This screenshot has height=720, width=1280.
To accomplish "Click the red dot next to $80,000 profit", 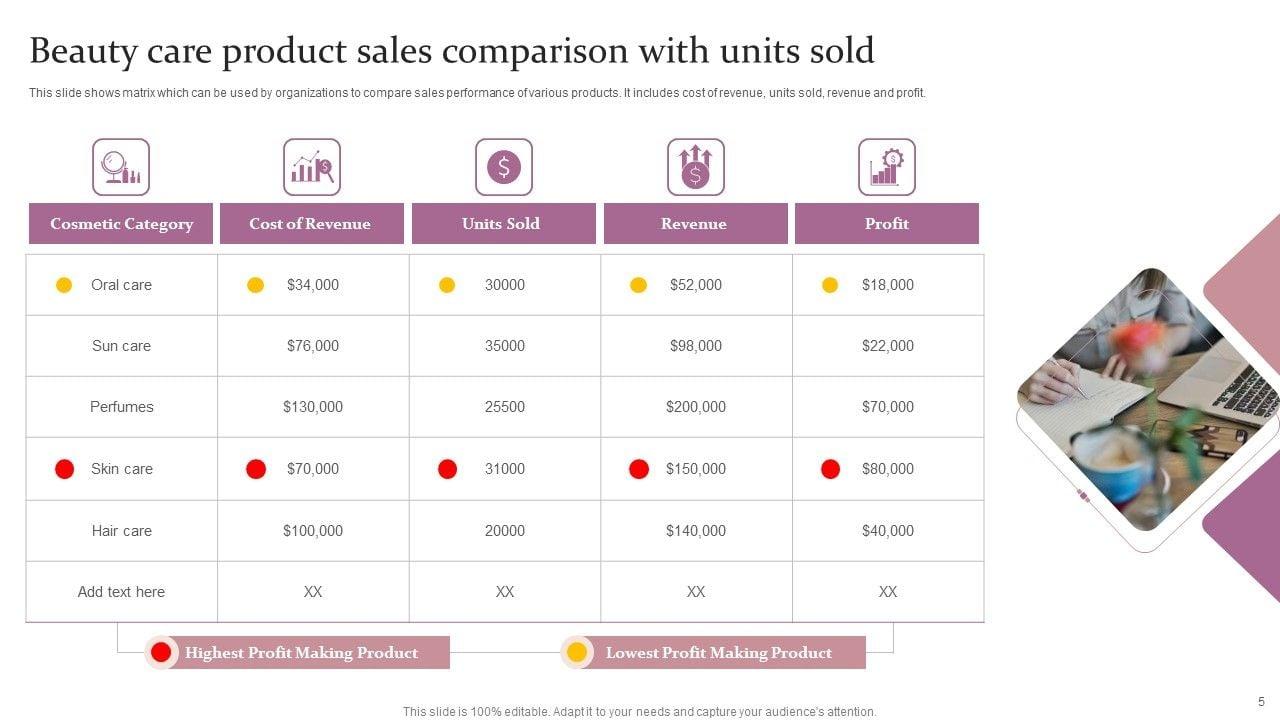I will click(830, 469).
